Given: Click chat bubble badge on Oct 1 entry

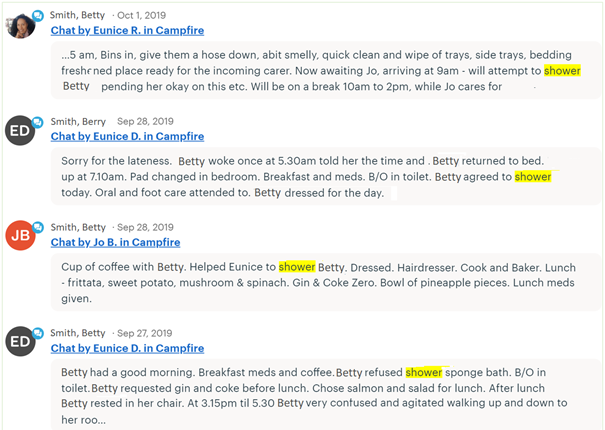Looking at the screenshot, I should point(37,16).
